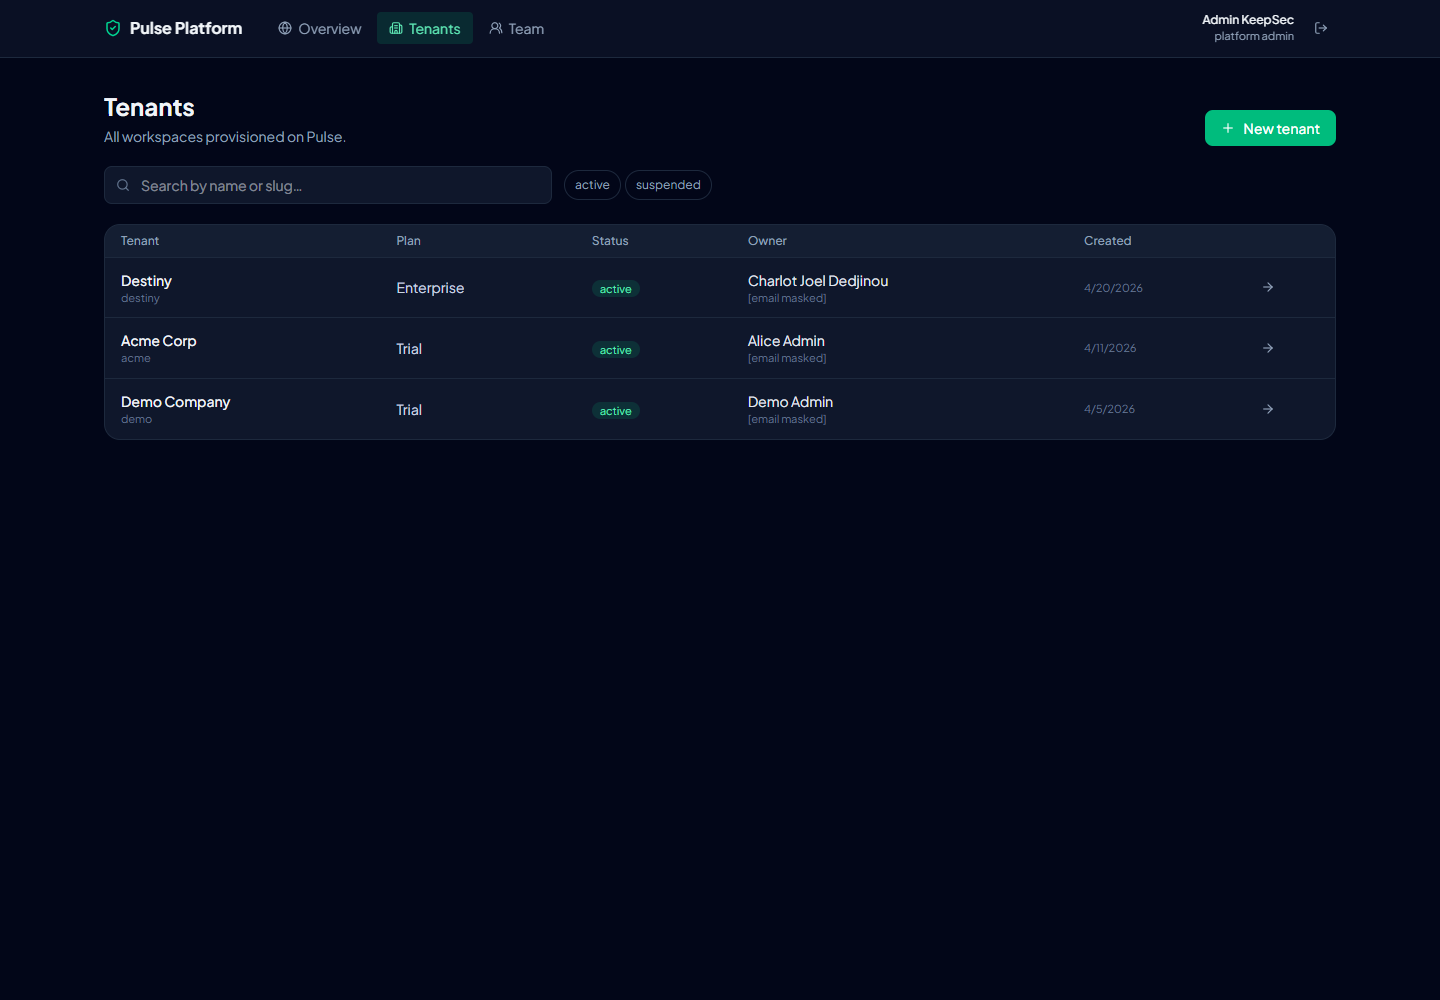Click the demo slug text
This screenshot has height=1000, width=1440.
(x=137, y=419)
